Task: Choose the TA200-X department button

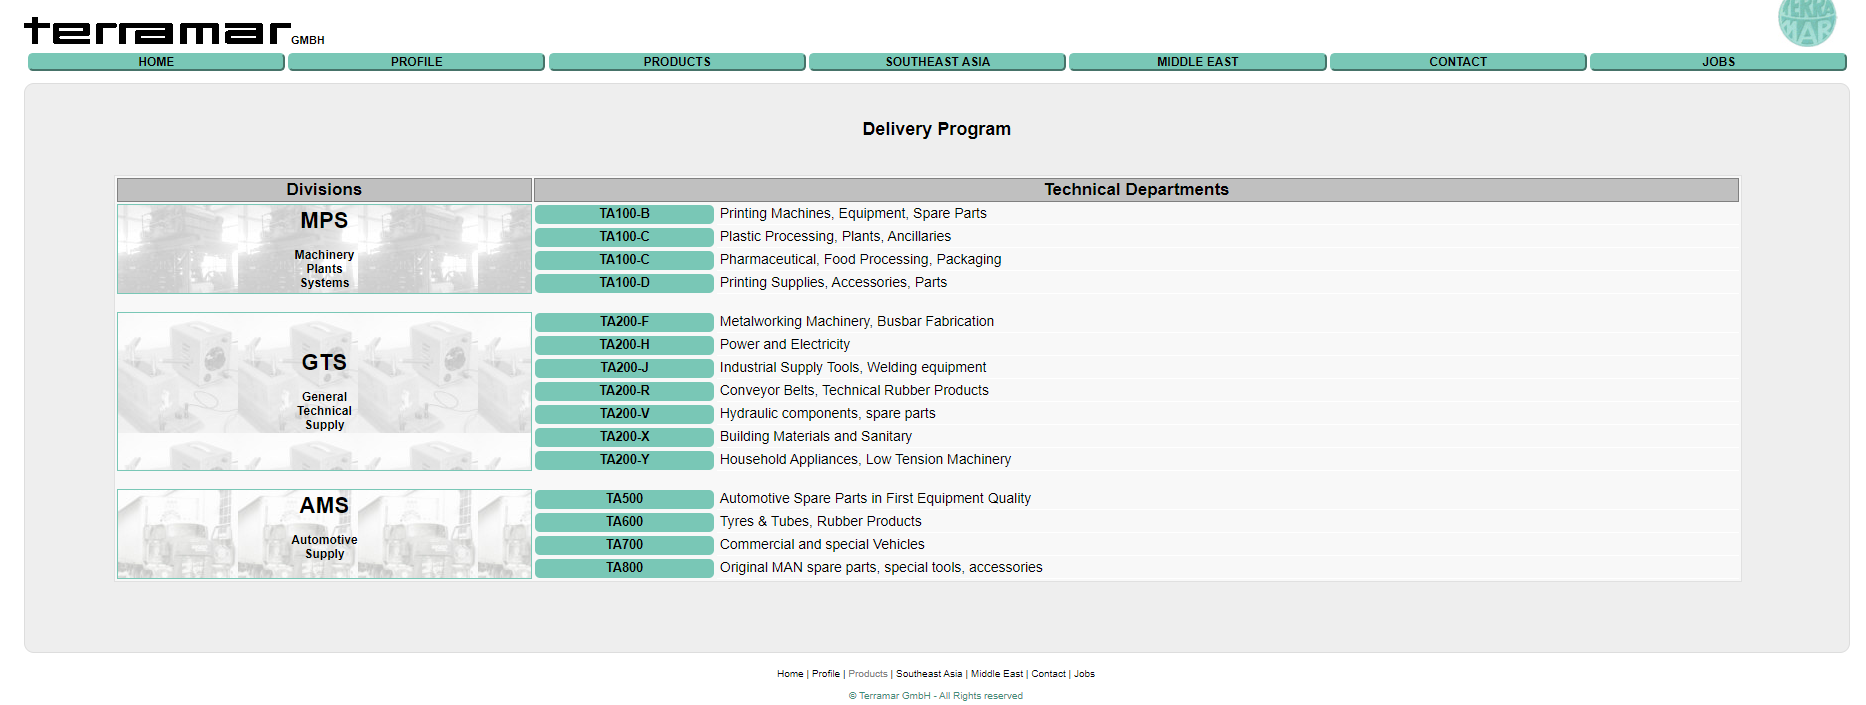Action: [x=624, y=437]
